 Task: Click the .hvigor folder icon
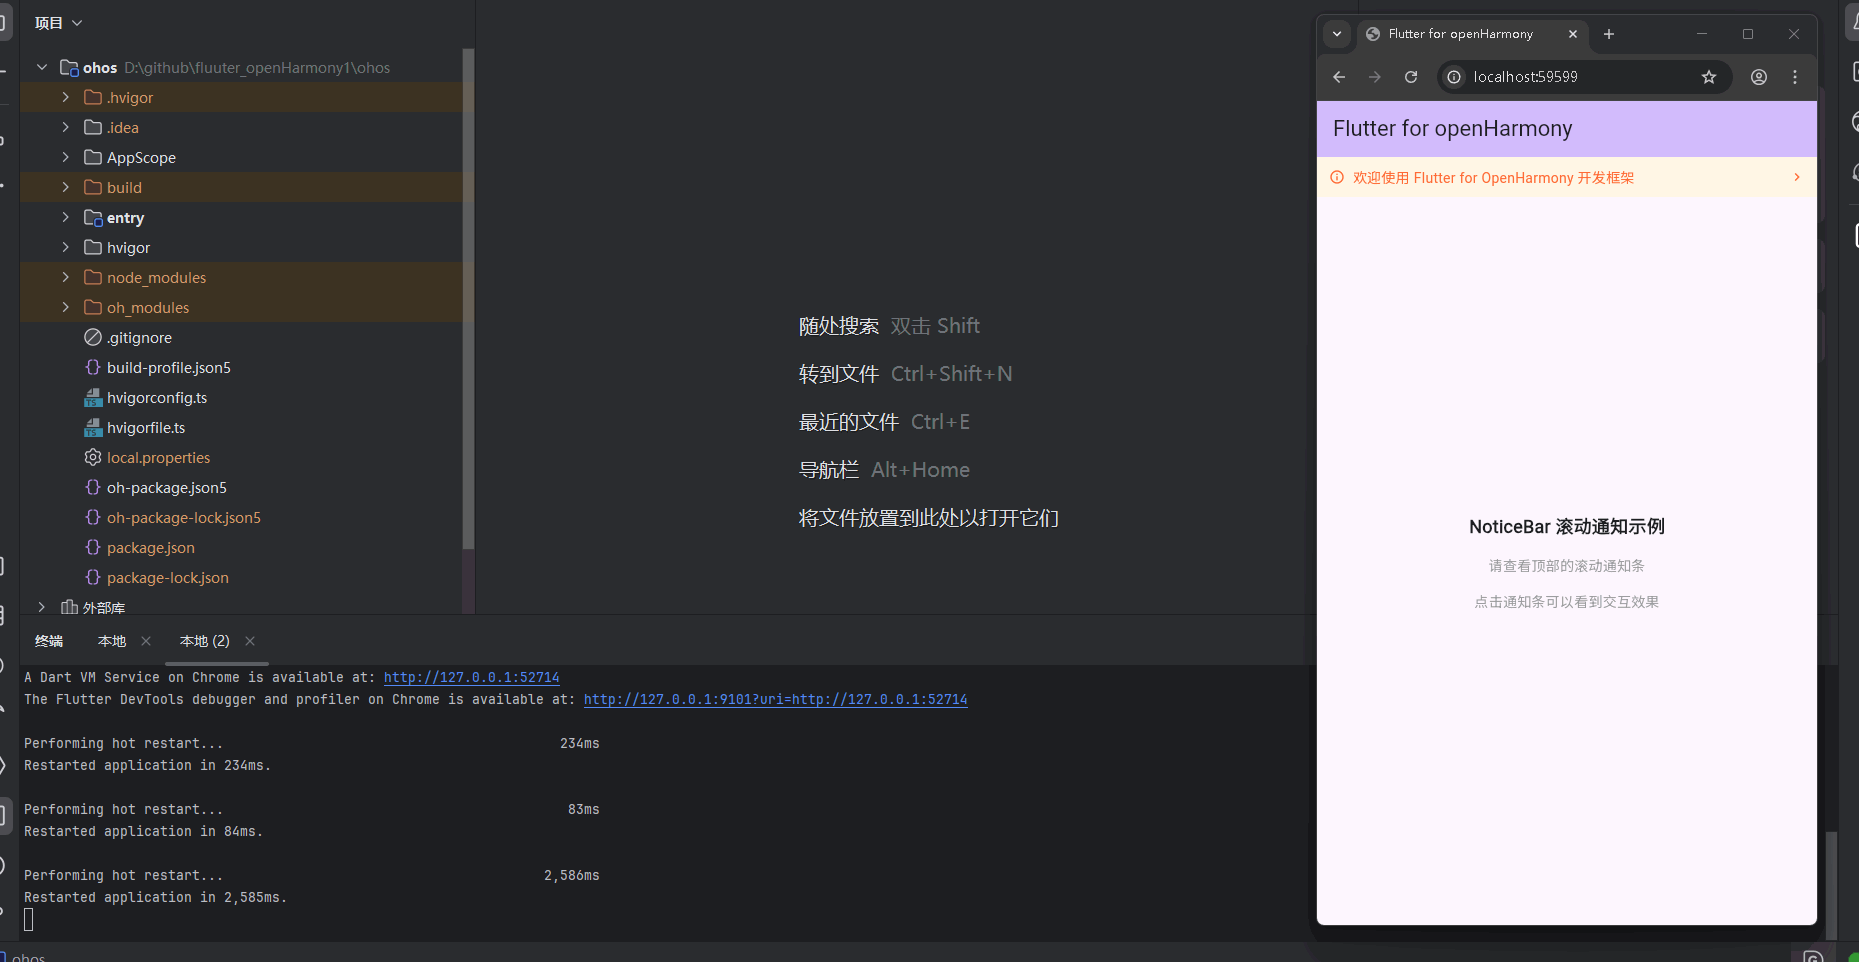(x=93, y=97)
